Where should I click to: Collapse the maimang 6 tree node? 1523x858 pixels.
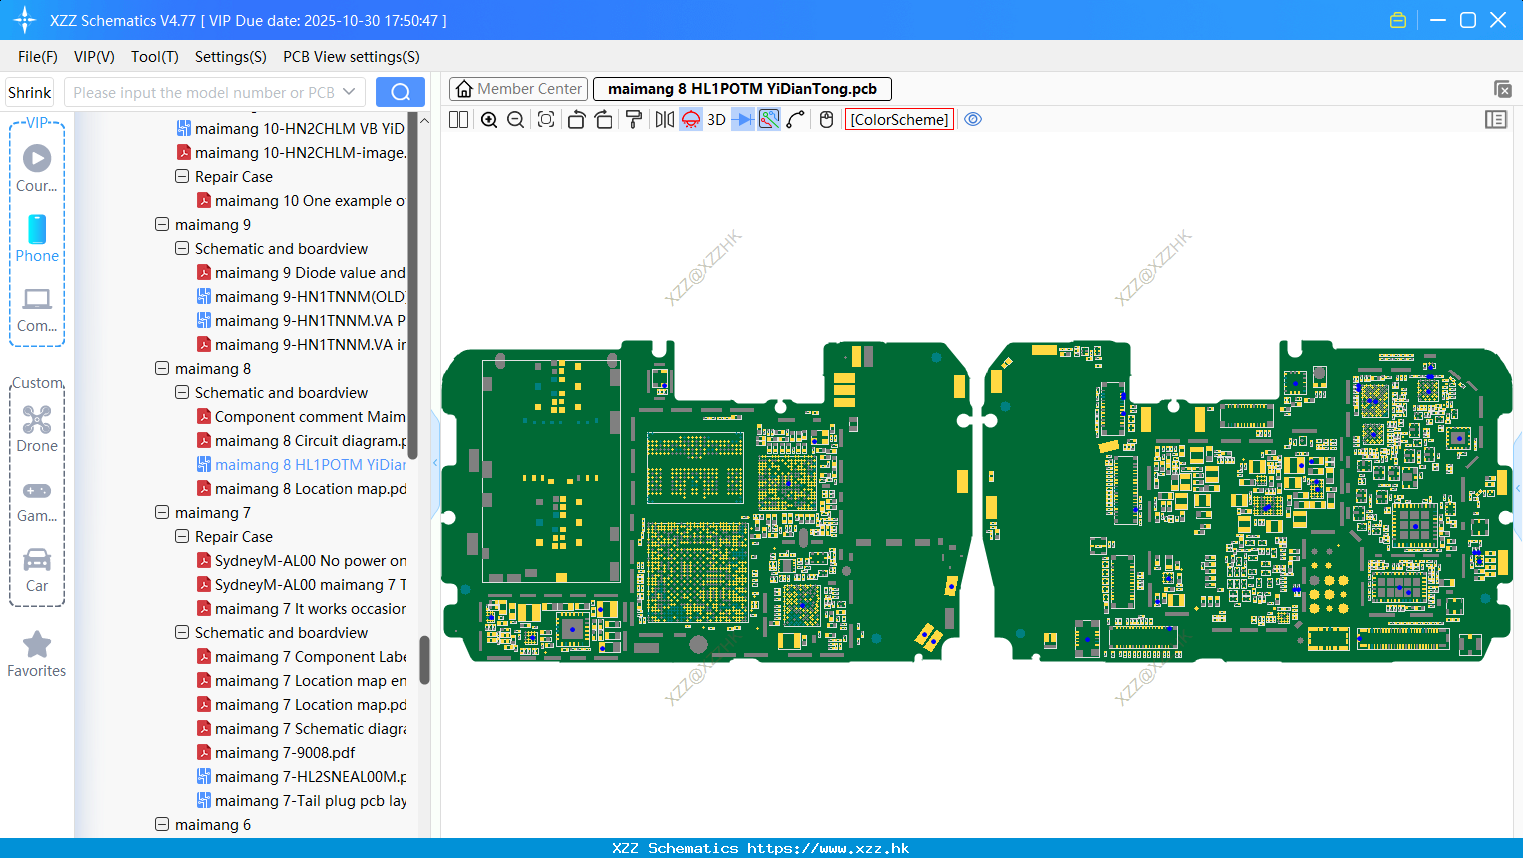(x=162, y=825)
